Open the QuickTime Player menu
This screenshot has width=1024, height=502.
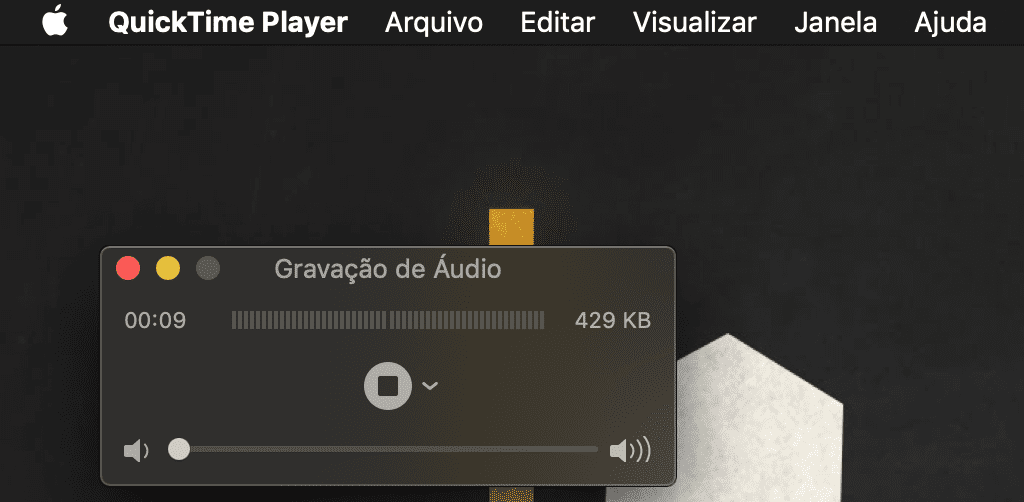click(x=228, y=23)
